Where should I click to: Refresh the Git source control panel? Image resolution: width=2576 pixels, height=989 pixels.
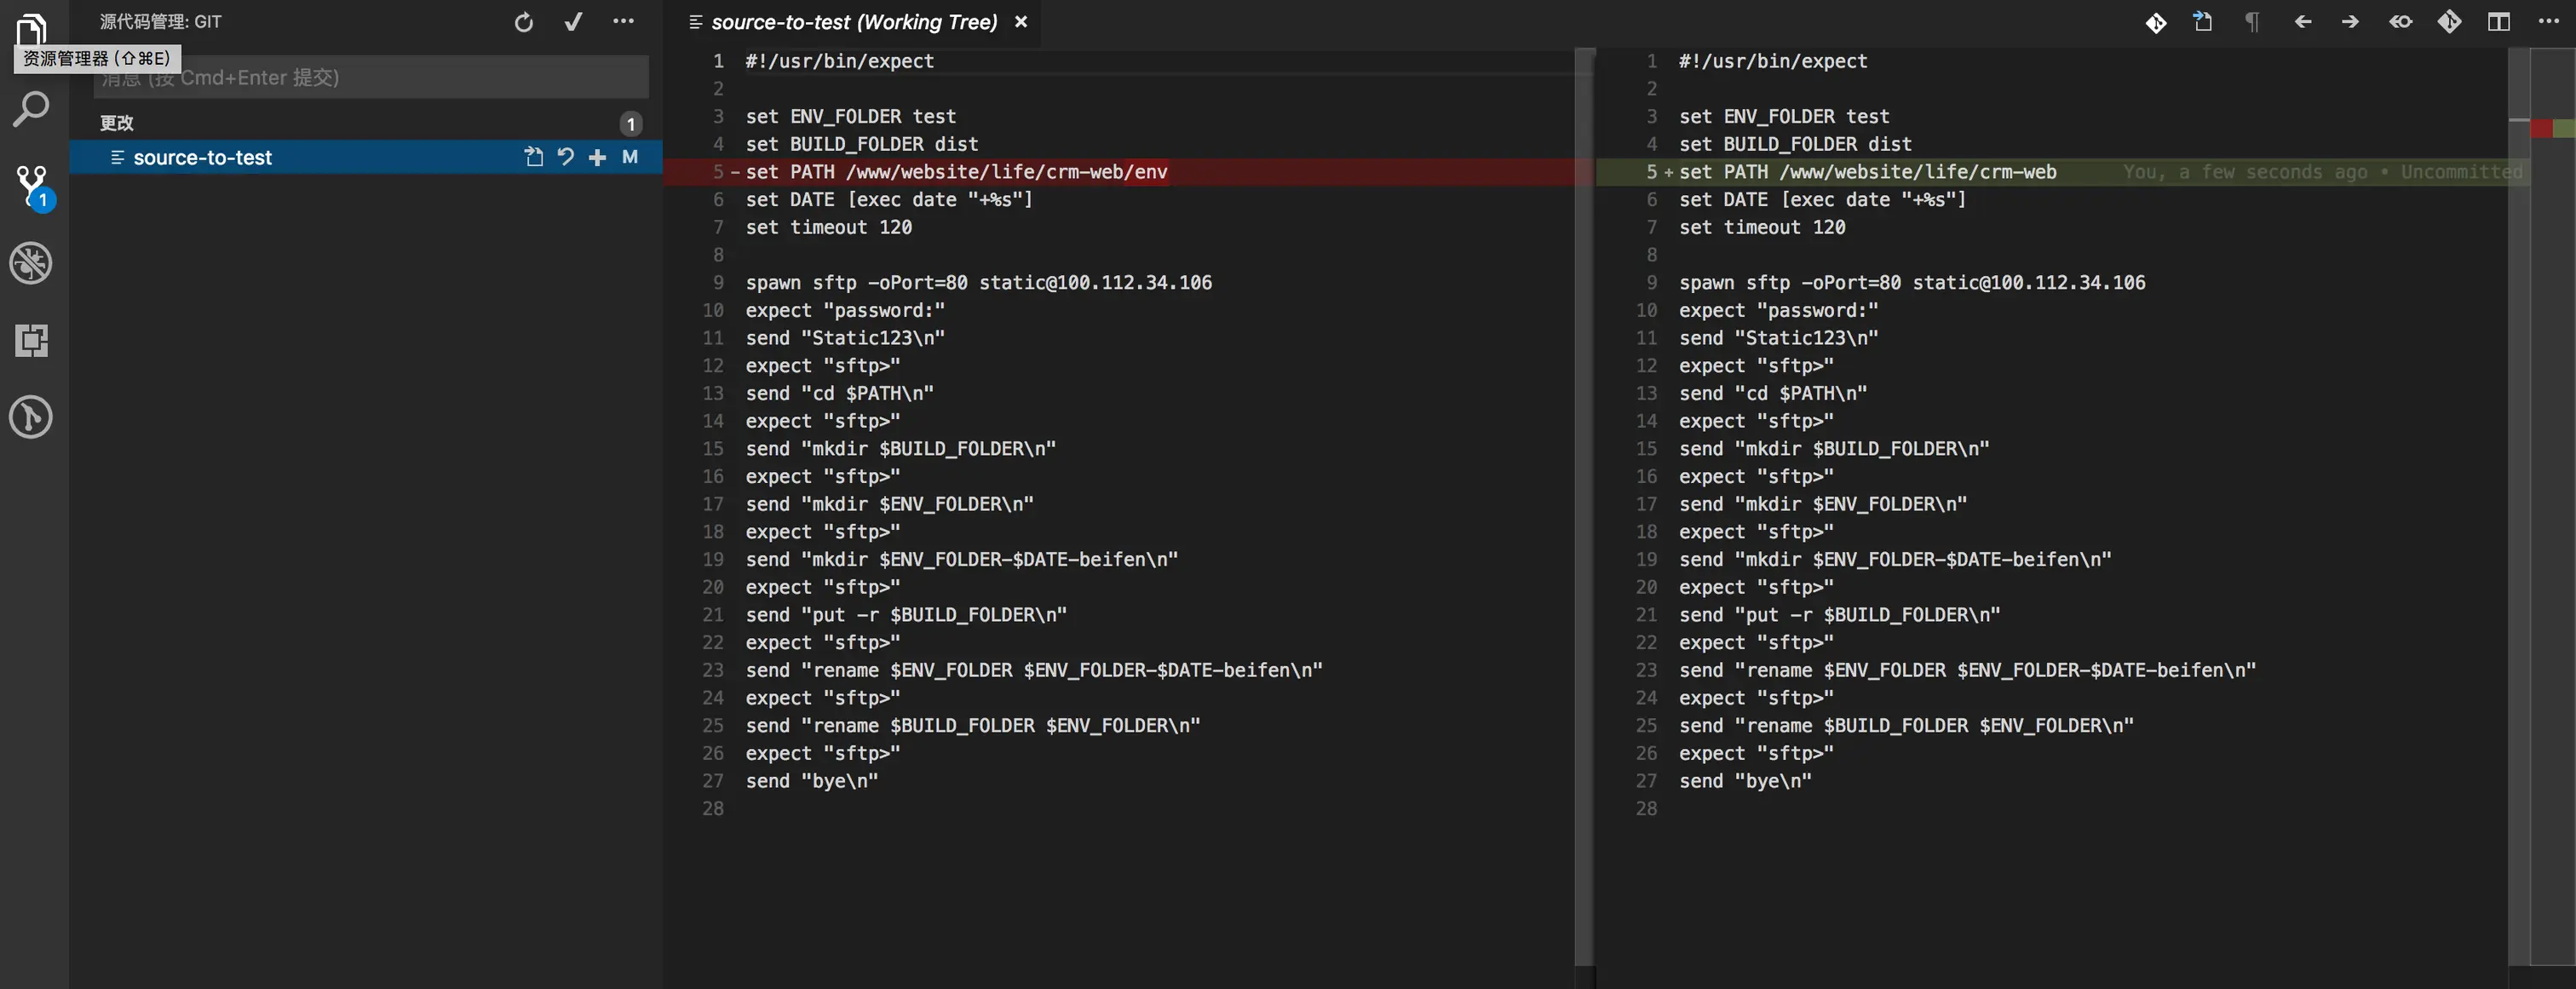click(x=523, y=22)
